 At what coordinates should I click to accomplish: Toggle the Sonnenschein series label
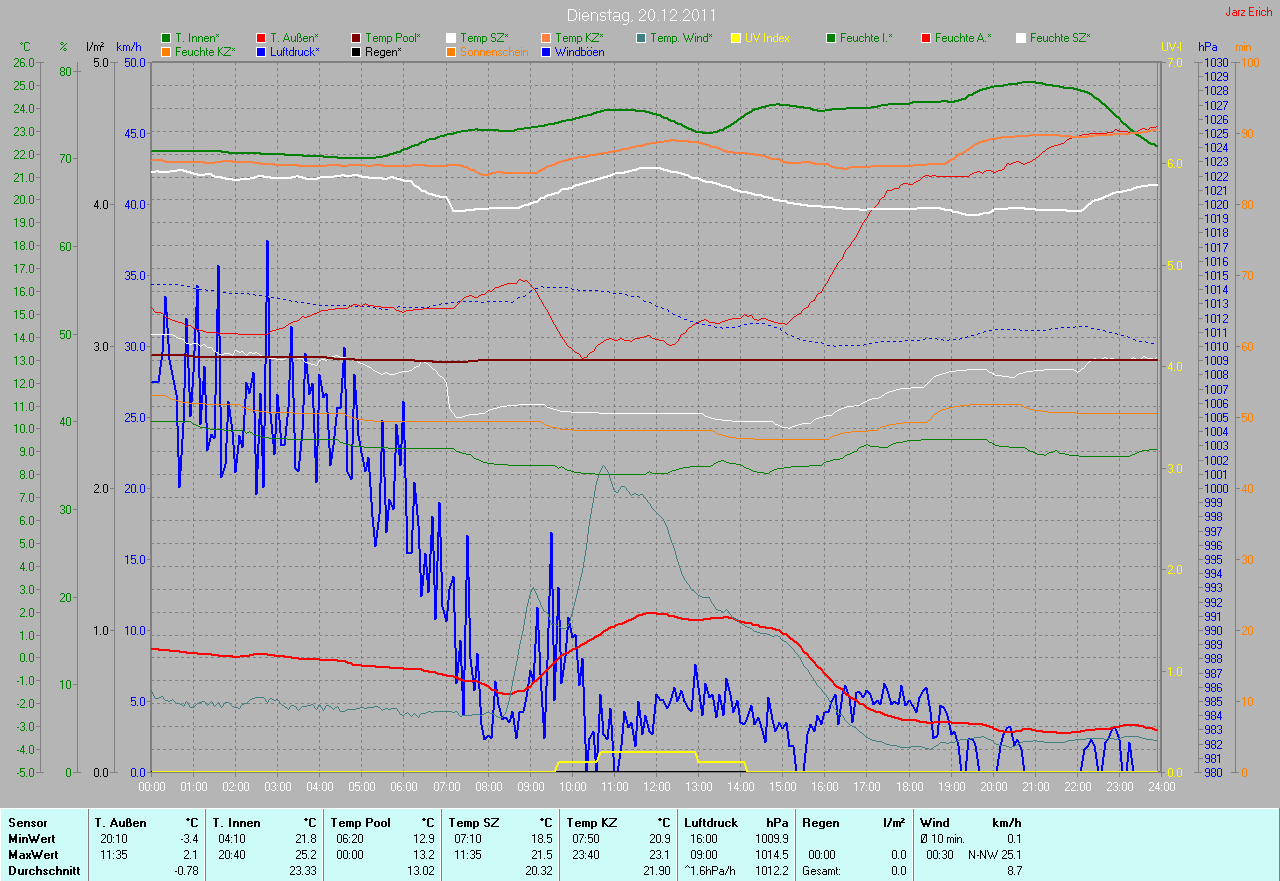[494, 51]
